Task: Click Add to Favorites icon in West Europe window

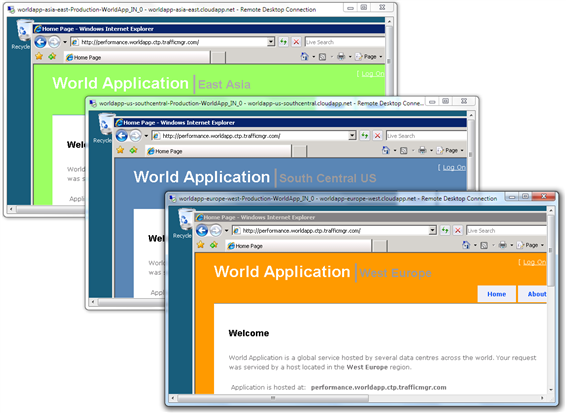Action: coord(214,245)
